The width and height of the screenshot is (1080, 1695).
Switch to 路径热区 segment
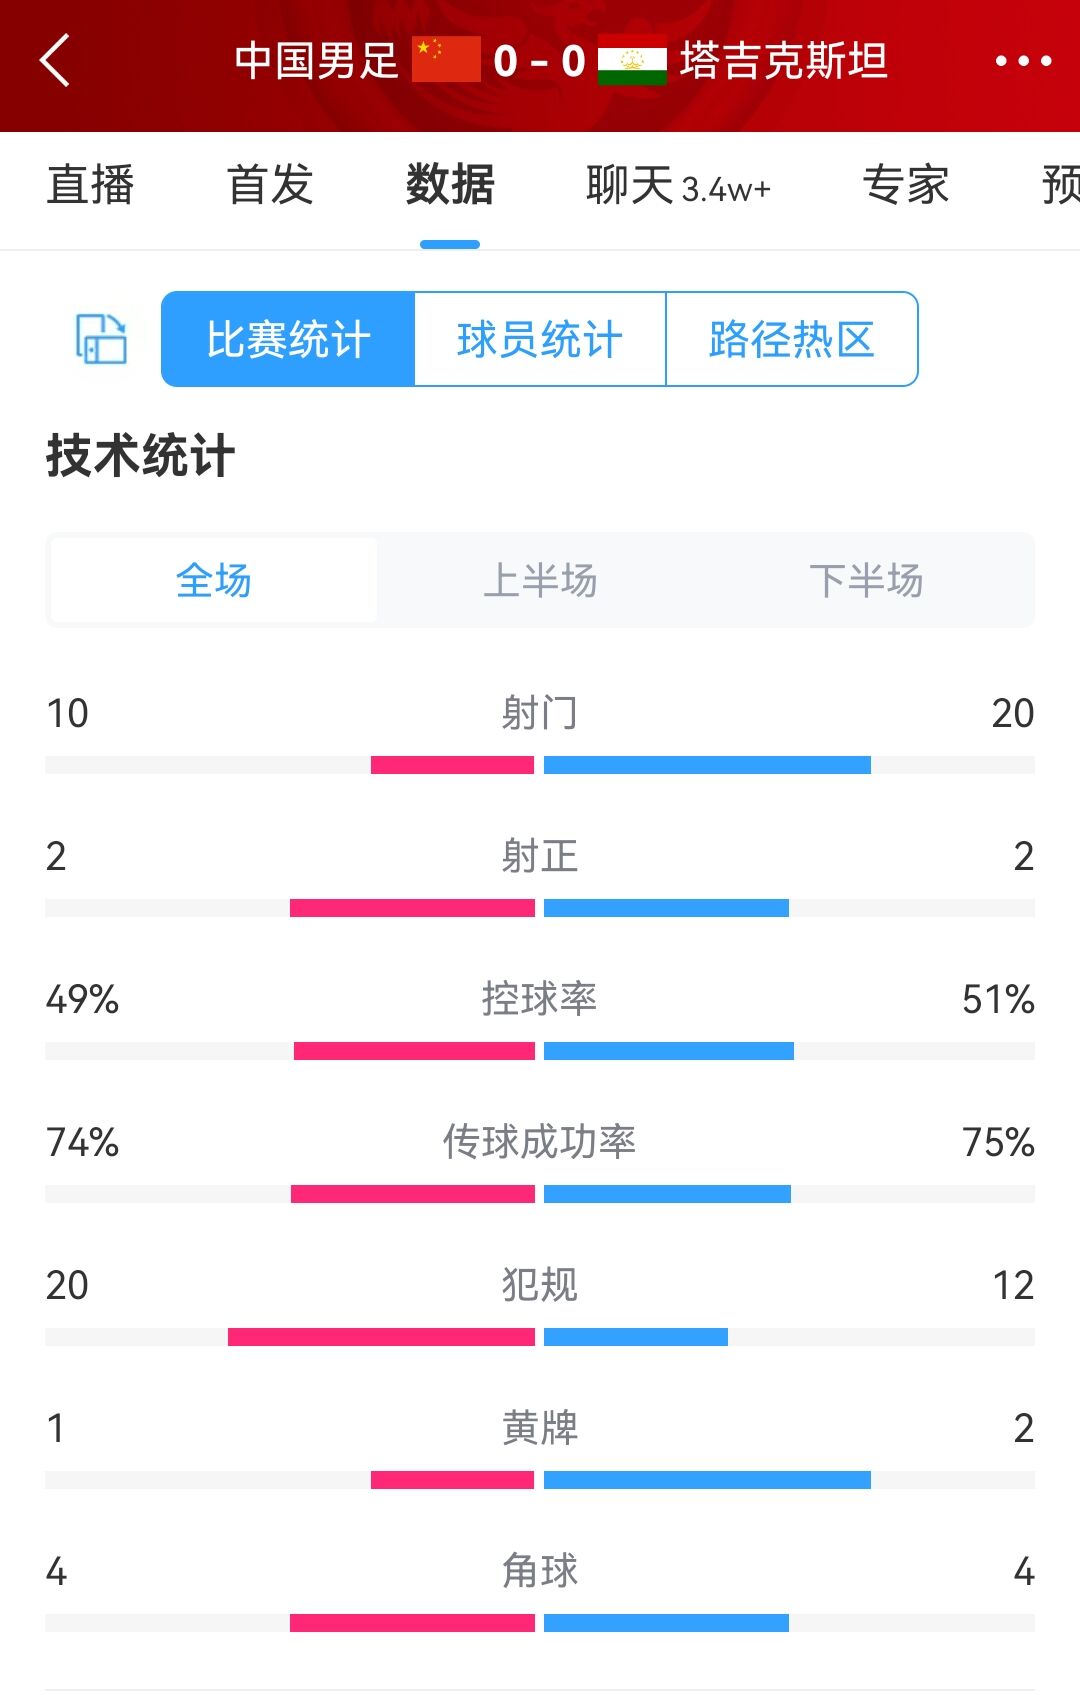(791, 339)
